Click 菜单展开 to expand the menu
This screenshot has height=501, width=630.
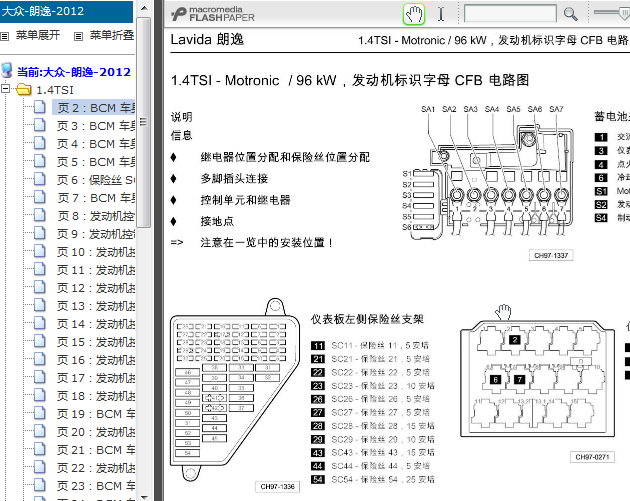(x=38, y=35)
